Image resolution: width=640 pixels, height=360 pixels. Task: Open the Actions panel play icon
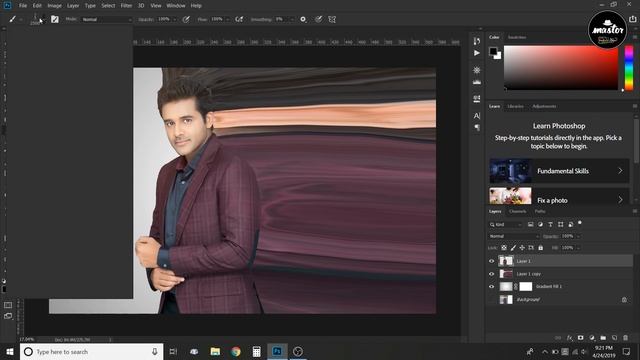pos(476,53)
